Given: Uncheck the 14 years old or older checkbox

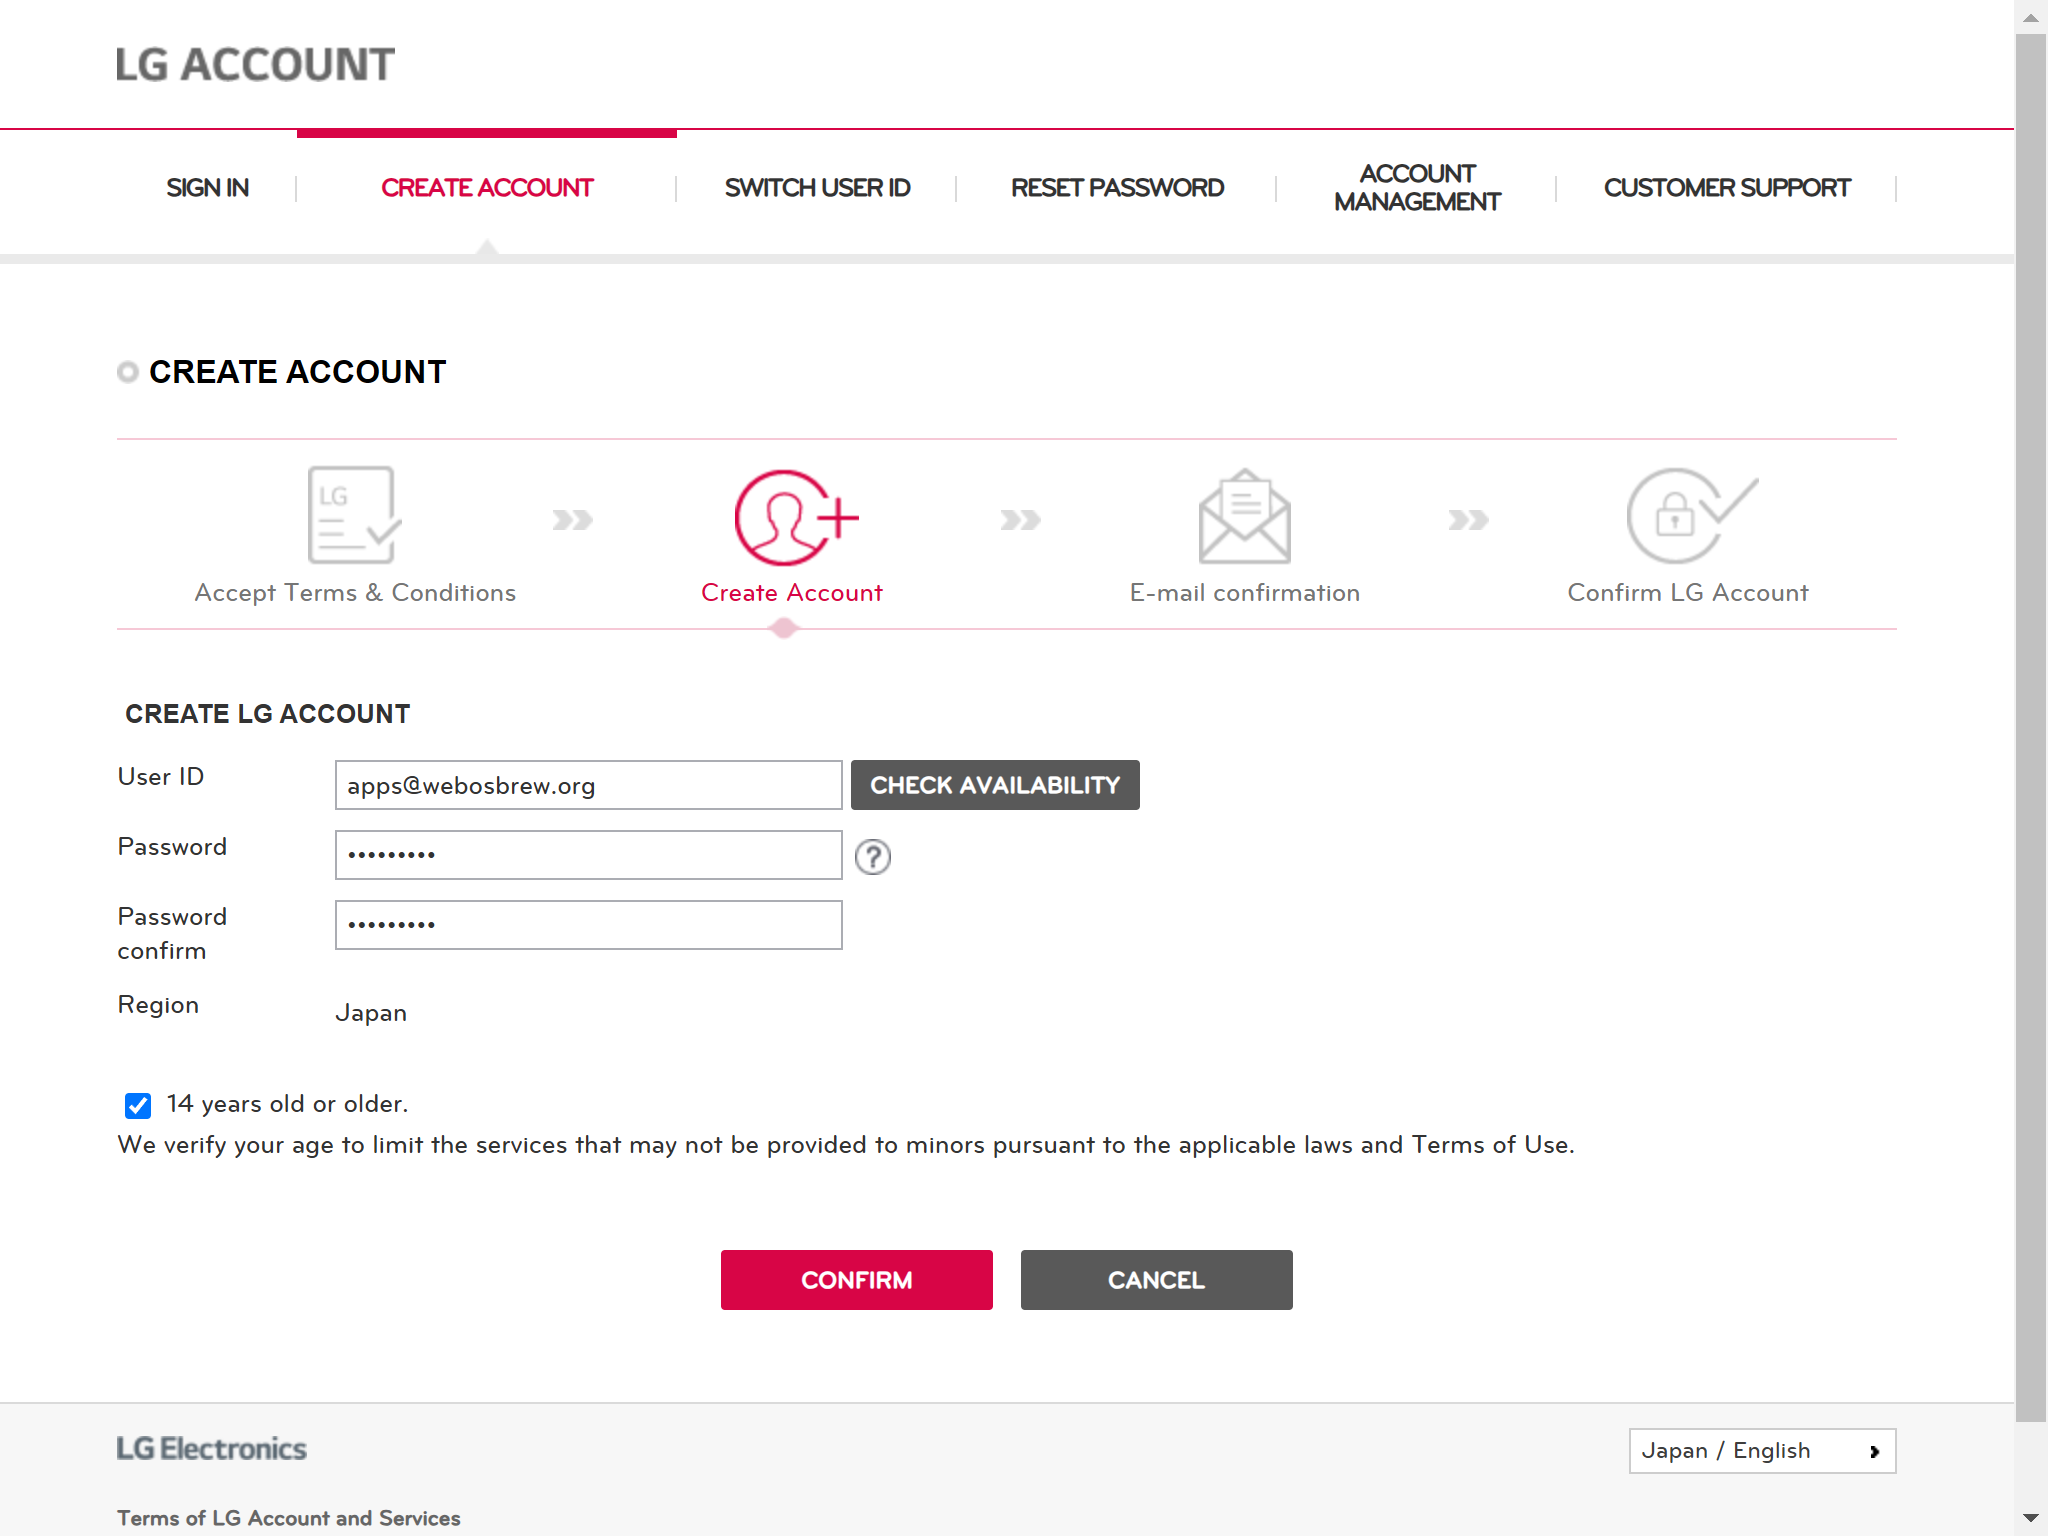Looking at the screenshot, I should (138, 1105).
